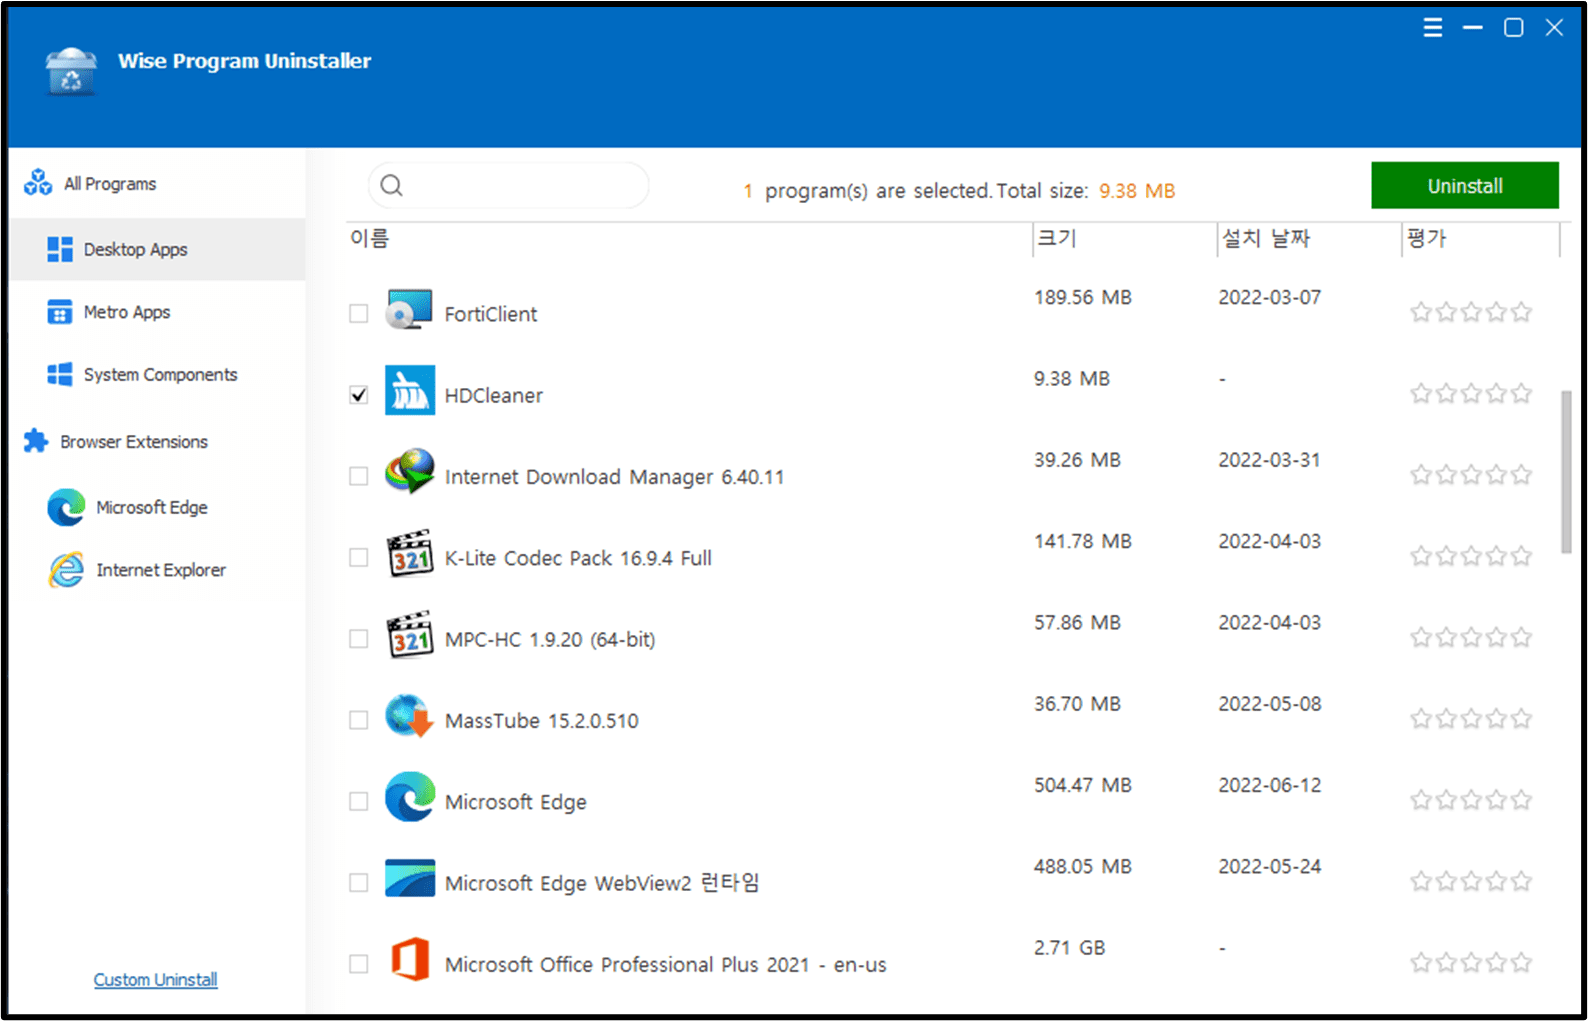Click the HDCleaner broom icon
1588x1021 pixels.
tap(410, 390)
